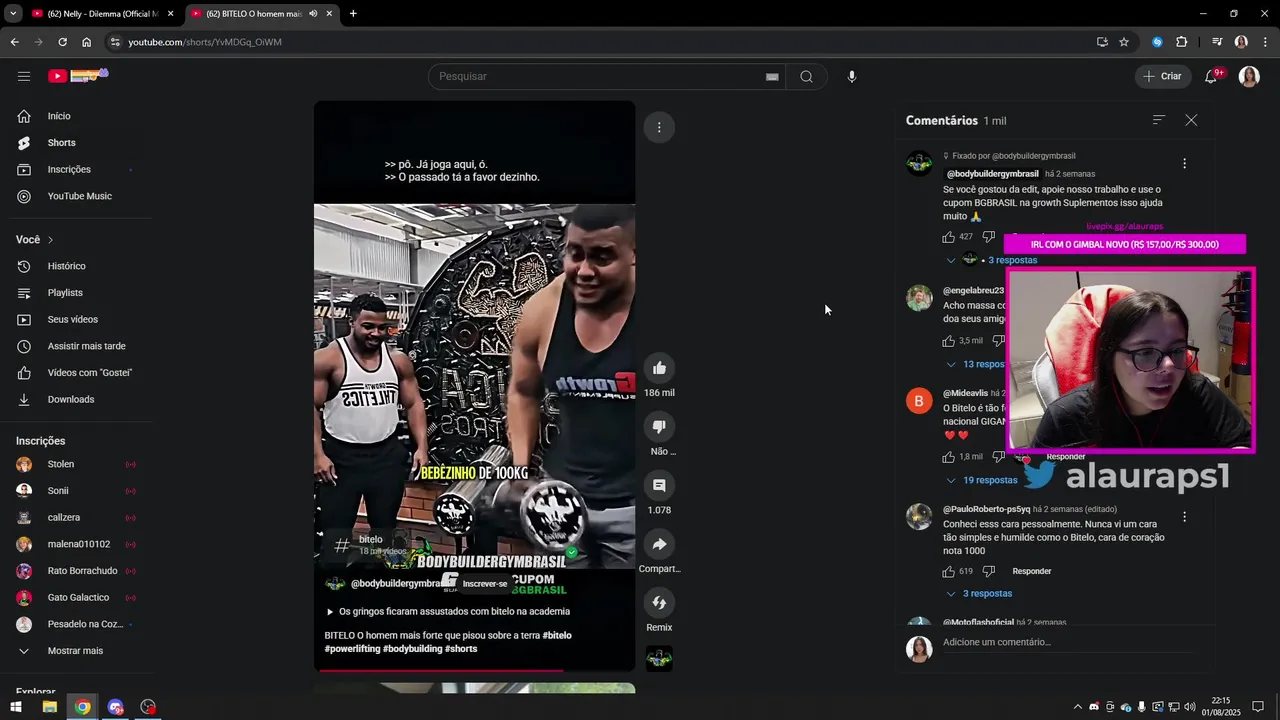Expand subscriptions with Mostrar mais
Viewport: 1280px width, 720px height.
[x=75, y=651]
